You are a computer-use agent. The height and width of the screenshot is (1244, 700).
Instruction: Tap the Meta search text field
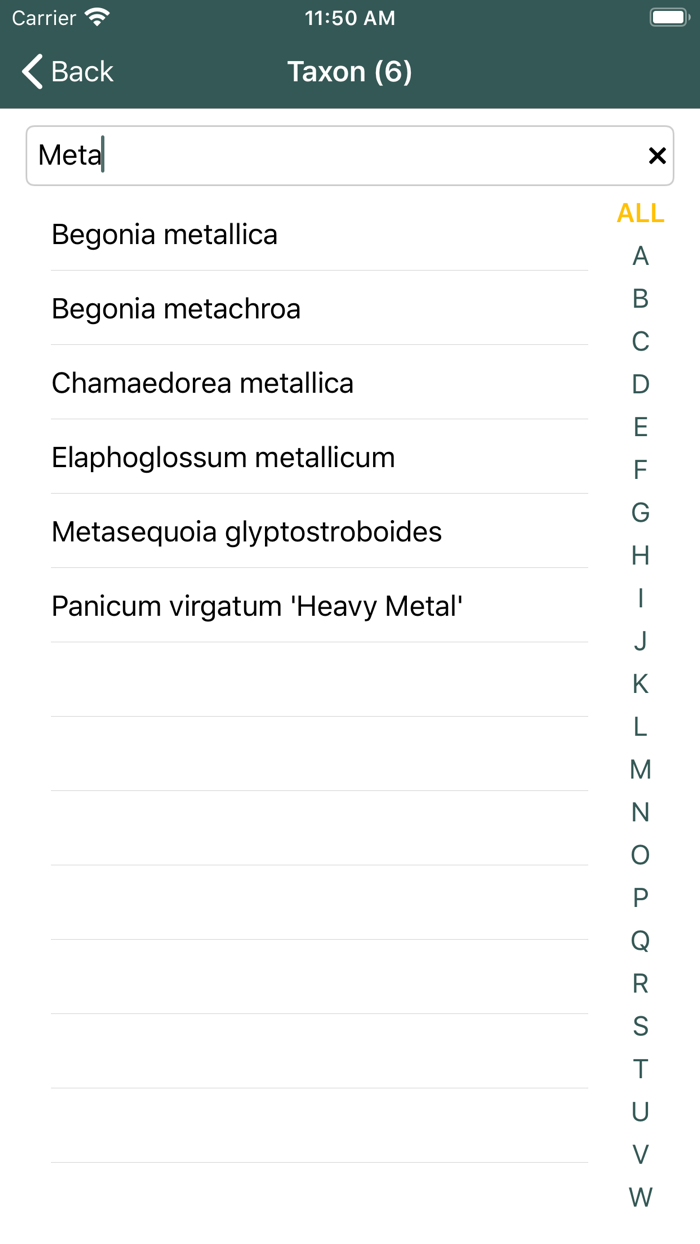tap(330, 155)
